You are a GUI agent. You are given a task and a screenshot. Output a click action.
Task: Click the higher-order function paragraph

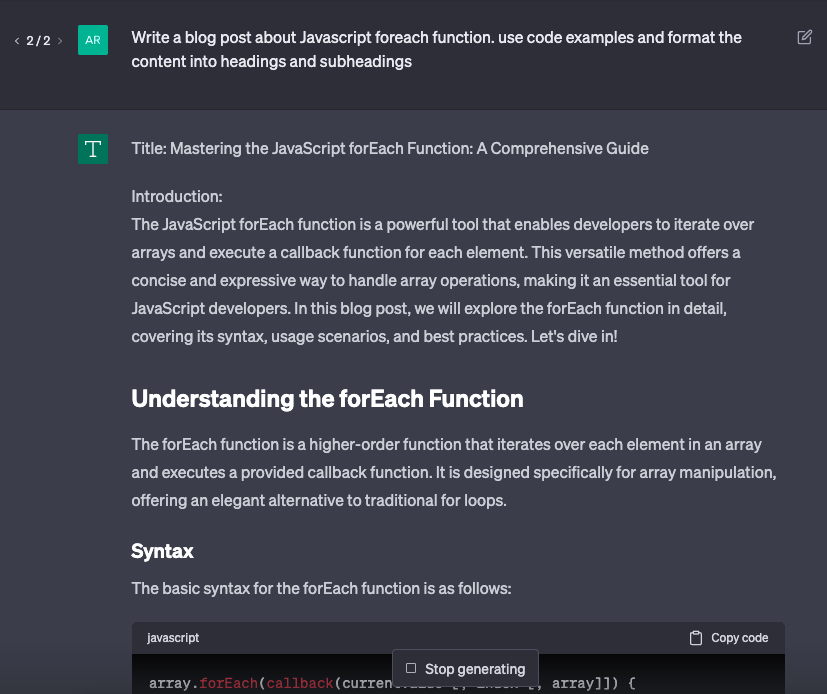coord(454,473)
